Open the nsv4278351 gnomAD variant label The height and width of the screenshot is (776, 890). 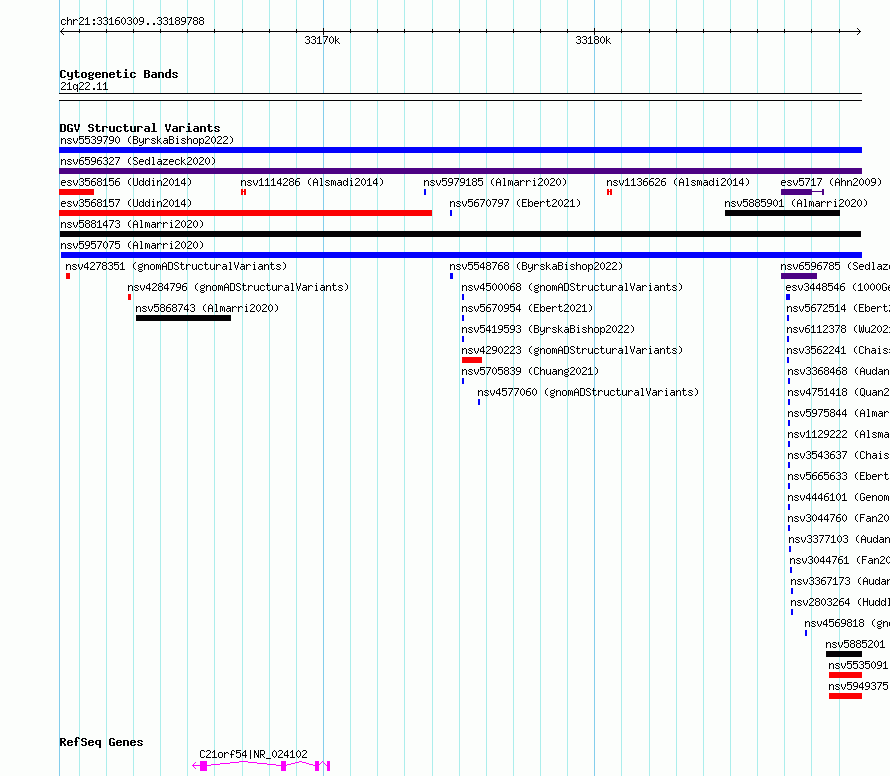177,266
